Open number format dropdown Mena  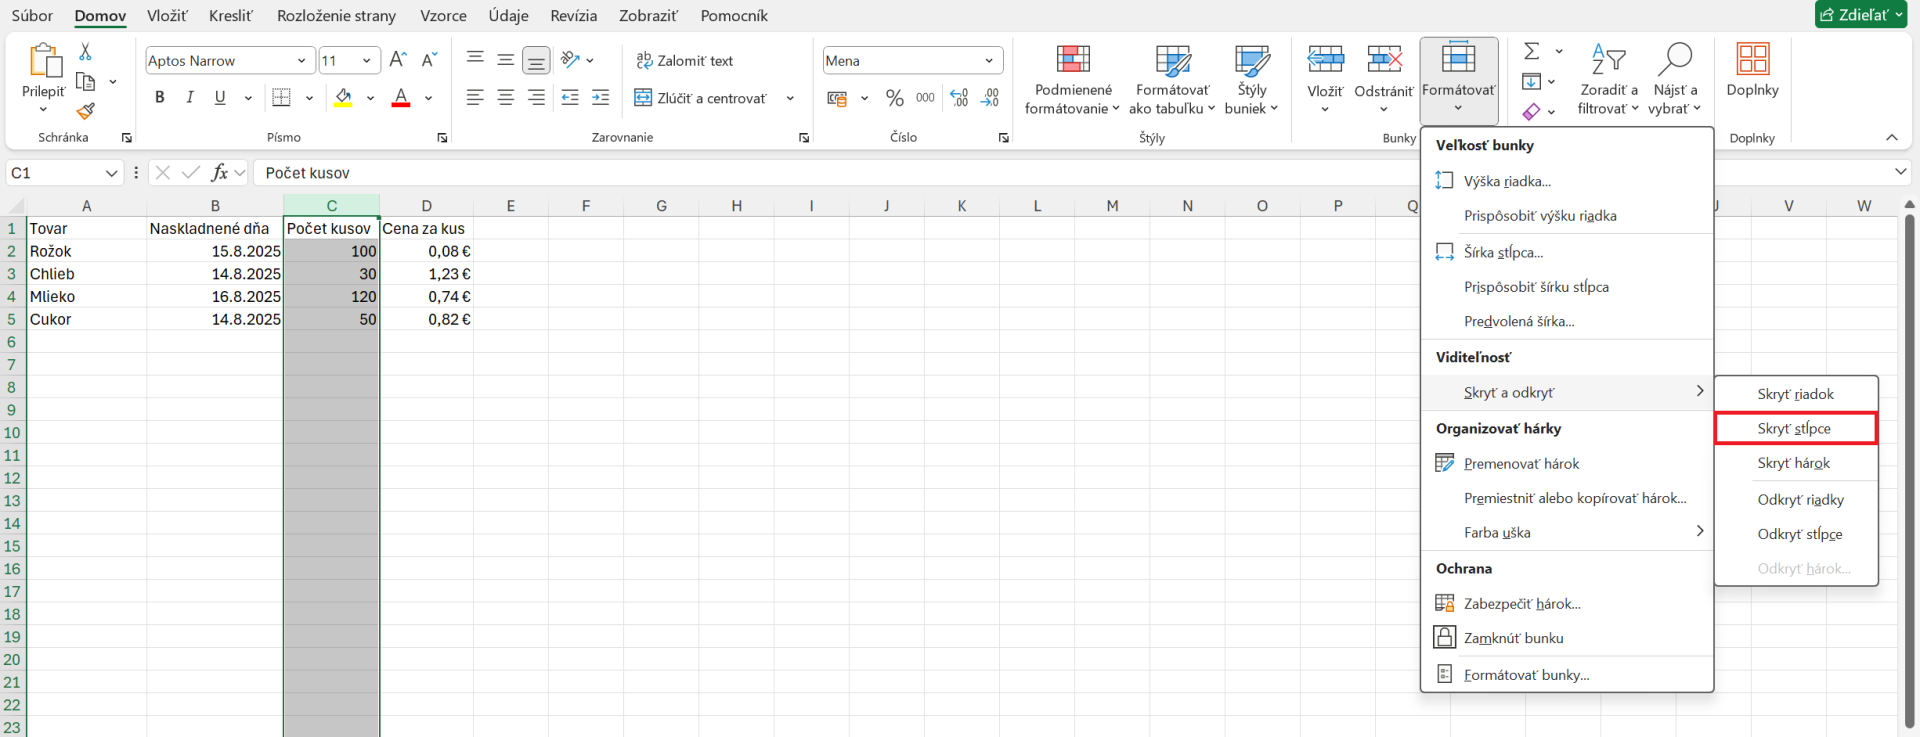tap(989, 61)
